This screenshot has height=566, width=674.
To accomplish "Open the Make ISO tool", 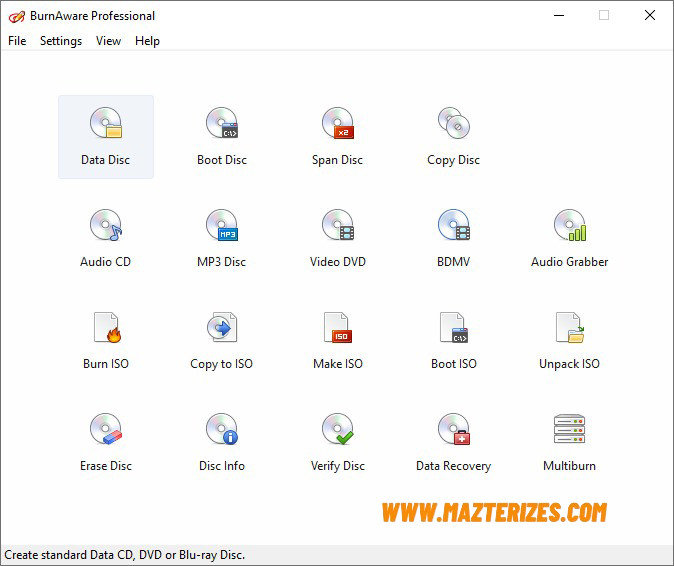I will click(x=337, y=340).
